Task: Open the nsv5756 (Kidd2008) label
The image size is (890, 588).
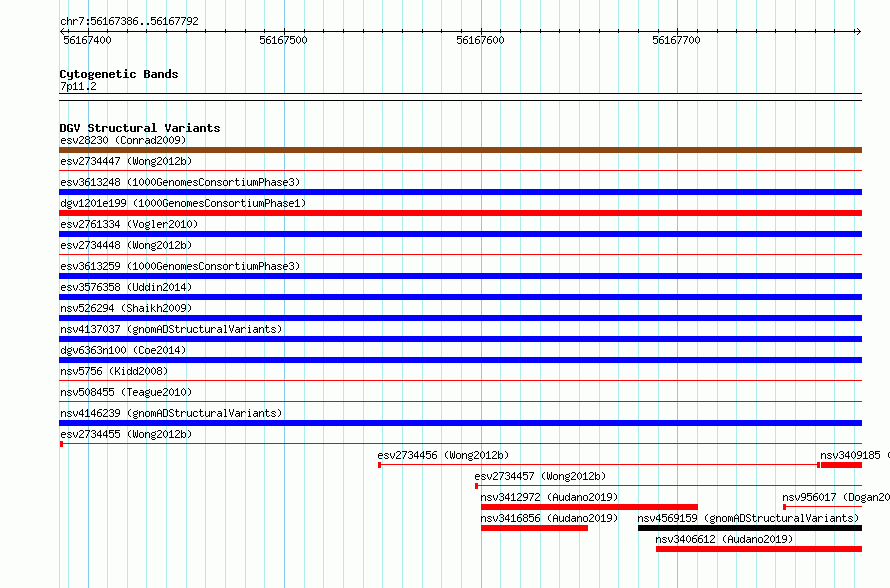Action: click(114, 371)
